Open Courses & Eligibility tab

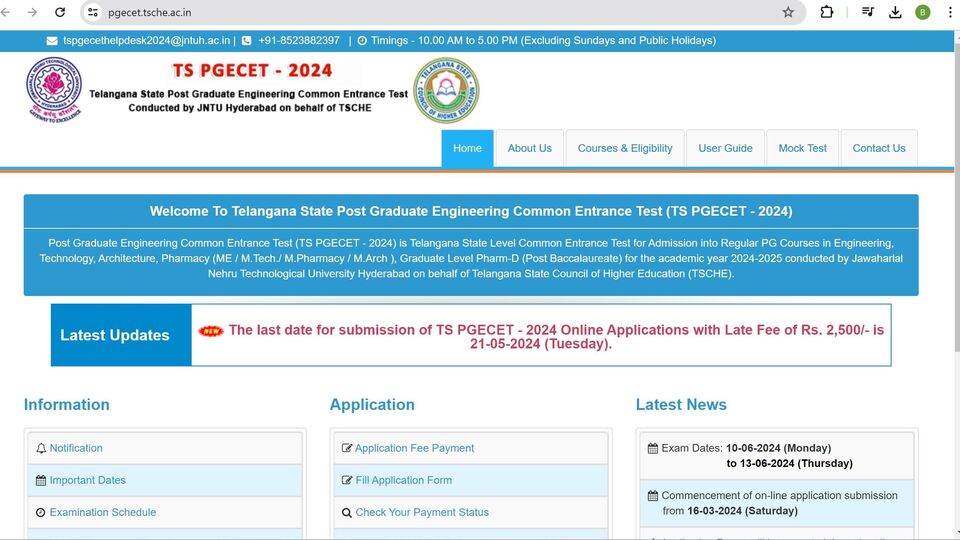click(x=625, y=148)
